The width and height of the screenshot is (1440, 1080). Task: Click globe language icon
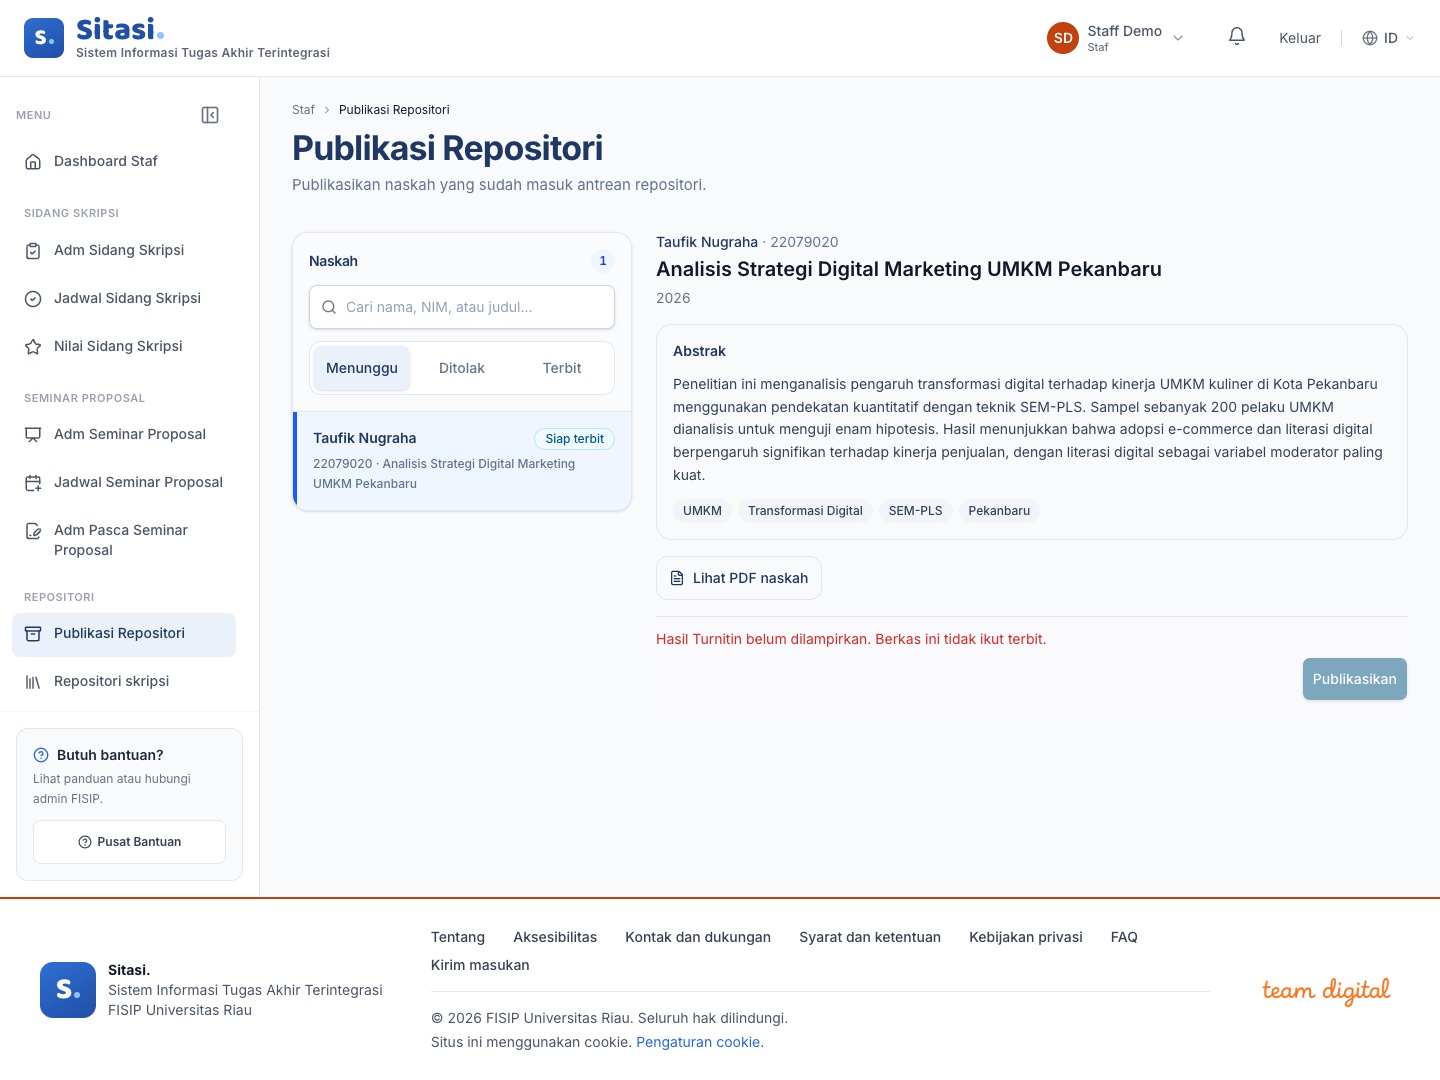point(1370,38)
